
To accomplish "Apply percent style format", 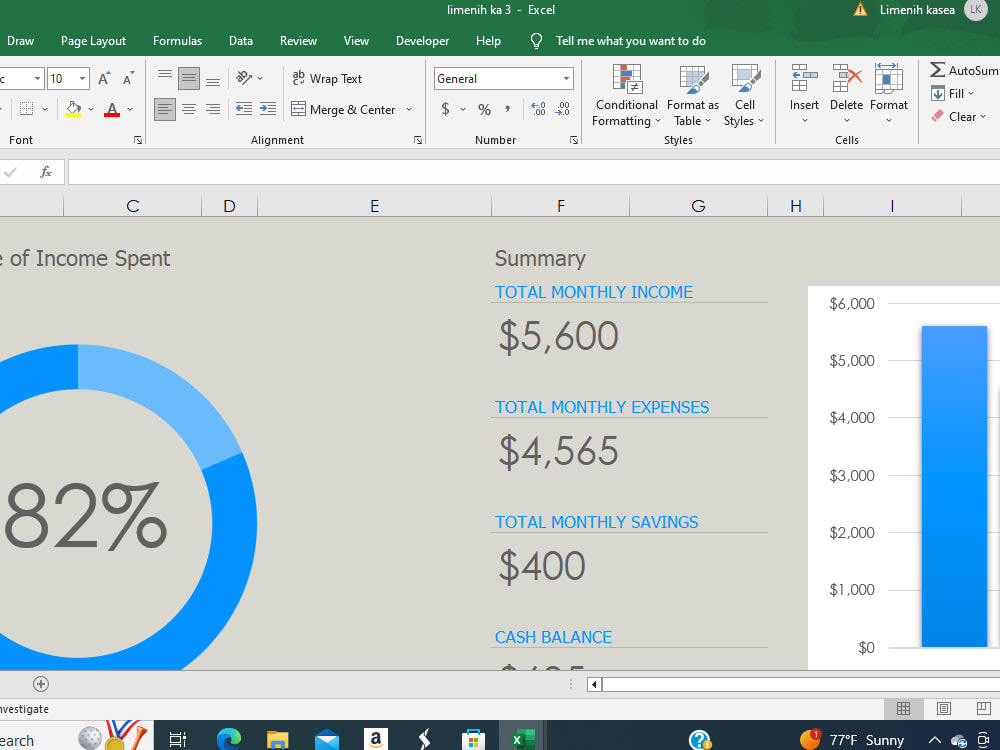I will [484, 110].
